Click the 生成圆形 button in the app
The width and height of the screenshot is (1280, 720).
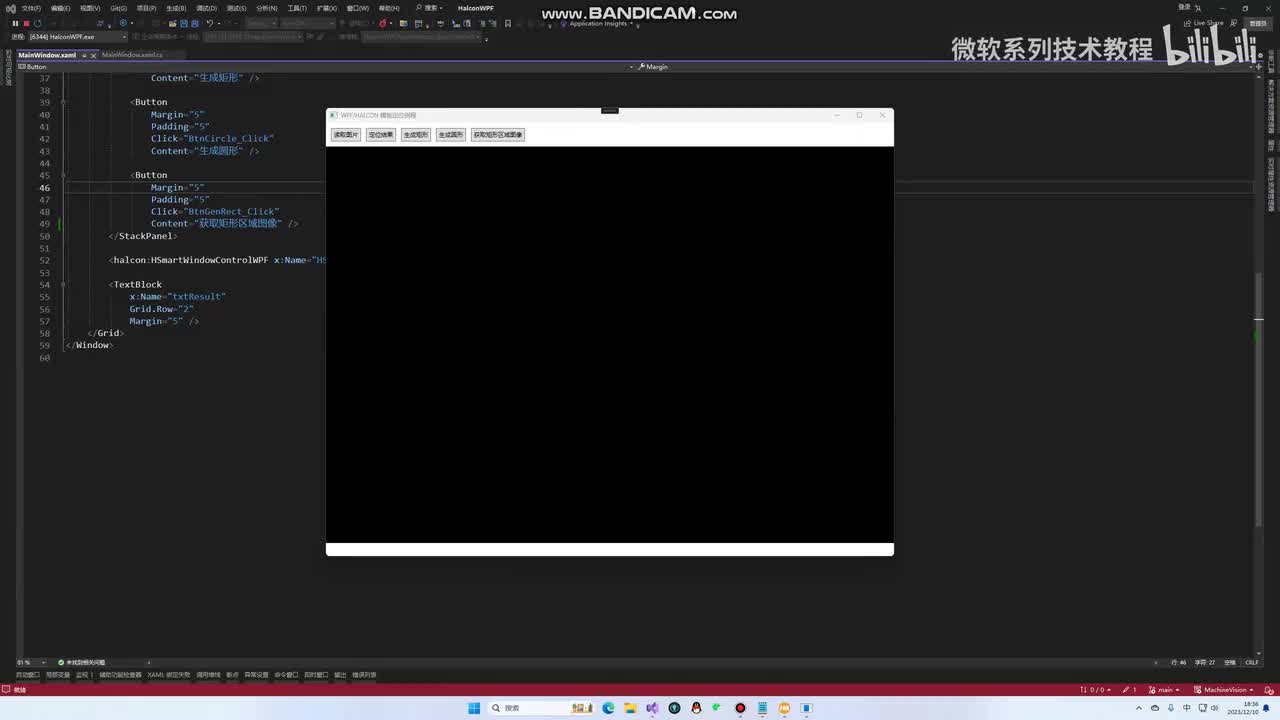click(451, 134)
